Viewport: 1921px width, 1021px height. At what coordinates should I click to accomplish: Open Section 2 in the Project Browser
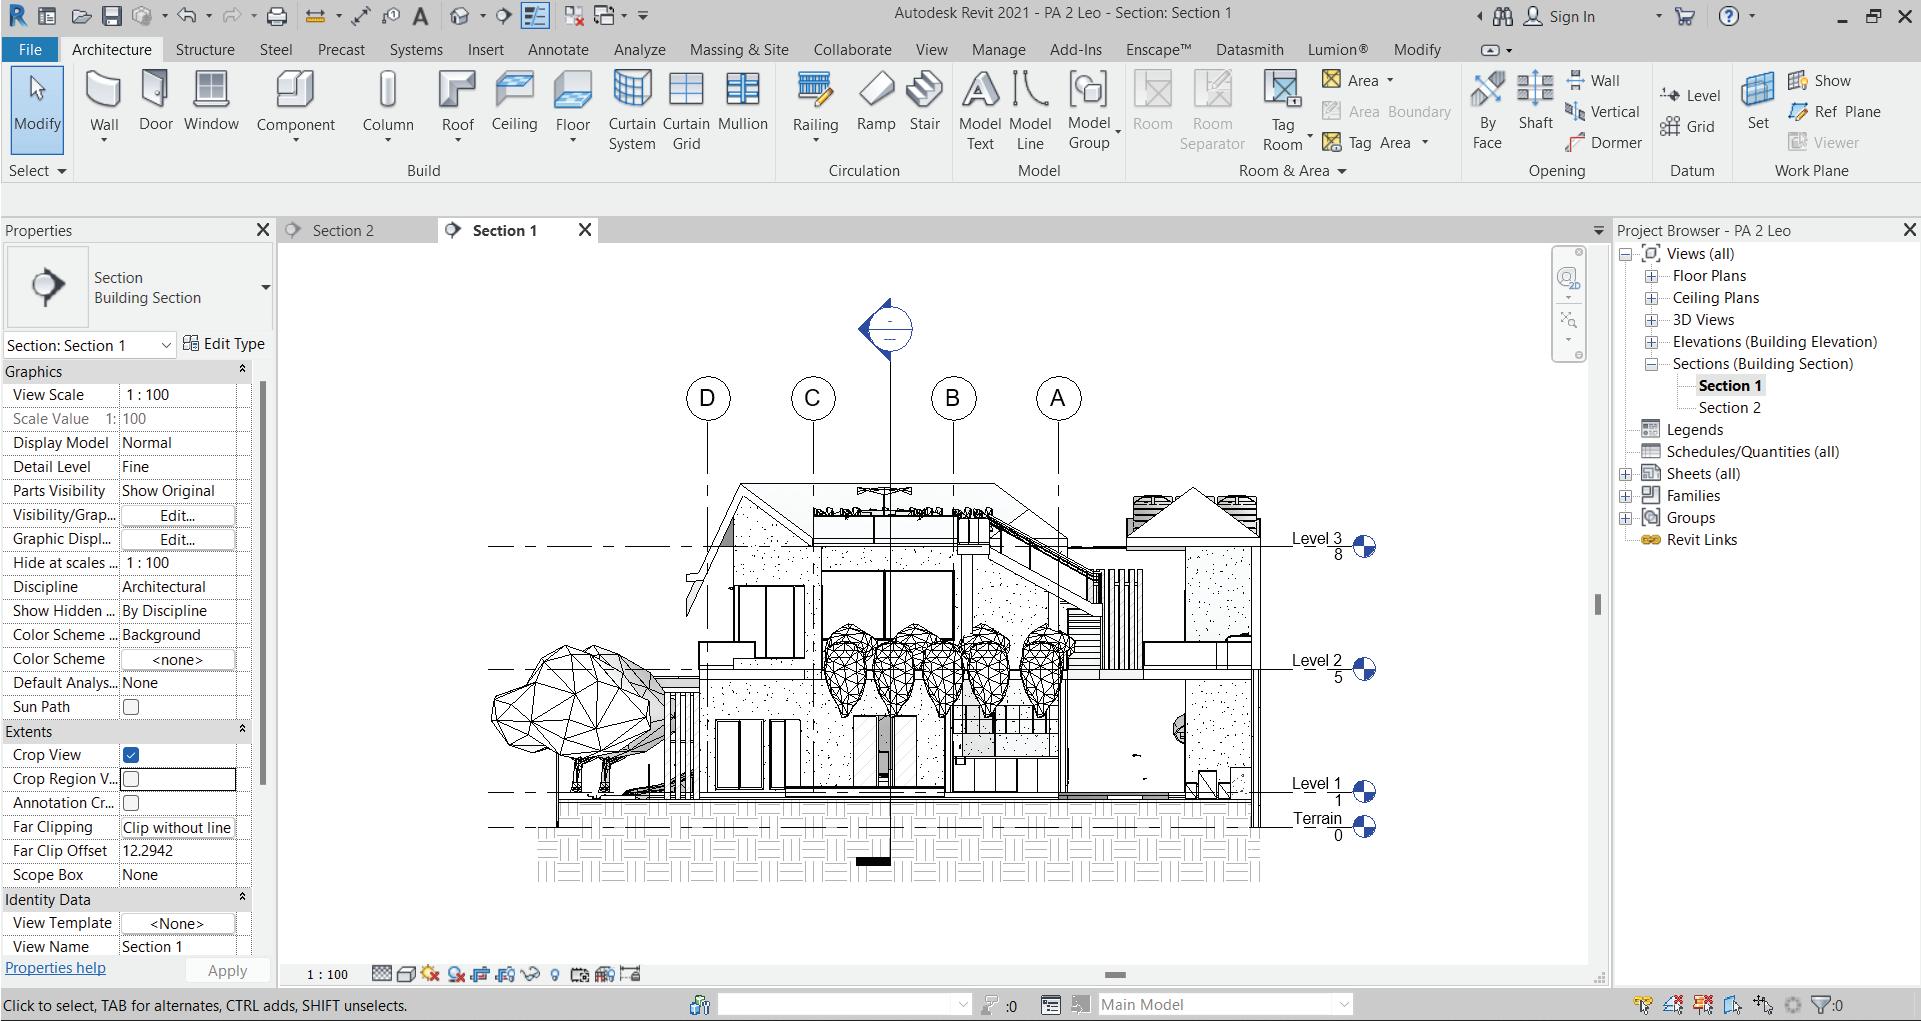point(1729,408)
